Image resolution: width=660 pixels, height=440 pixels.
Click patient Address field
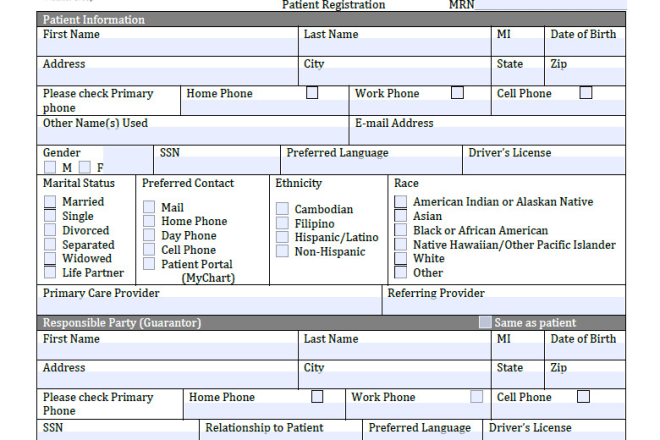168,77
